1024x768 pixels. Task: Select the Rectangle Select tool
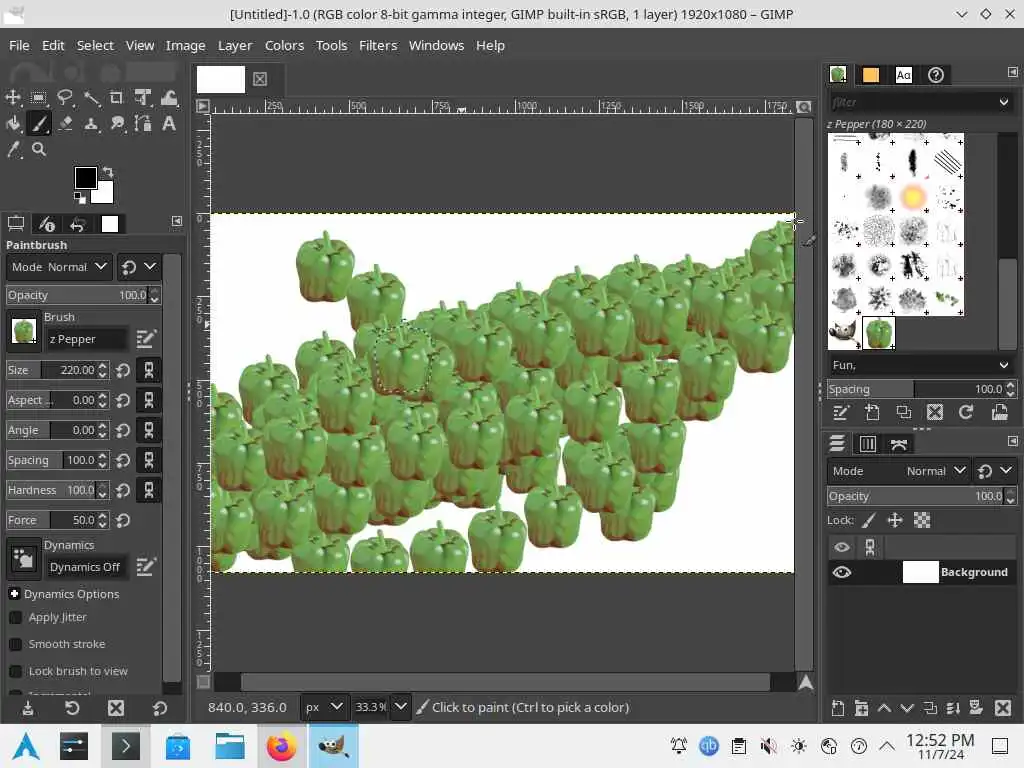click(x=39, y=98)
